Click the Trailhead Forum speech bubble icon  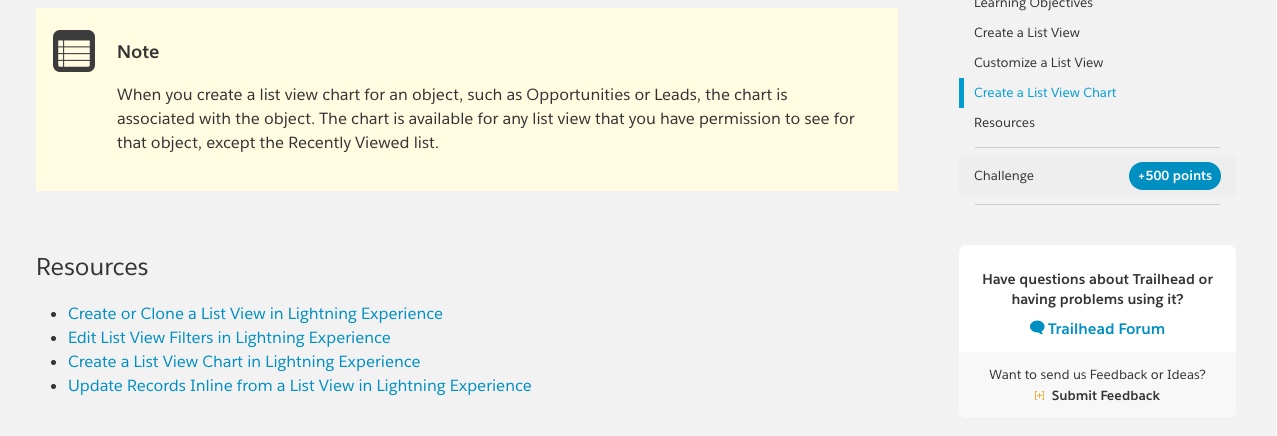coord(1037,328)
